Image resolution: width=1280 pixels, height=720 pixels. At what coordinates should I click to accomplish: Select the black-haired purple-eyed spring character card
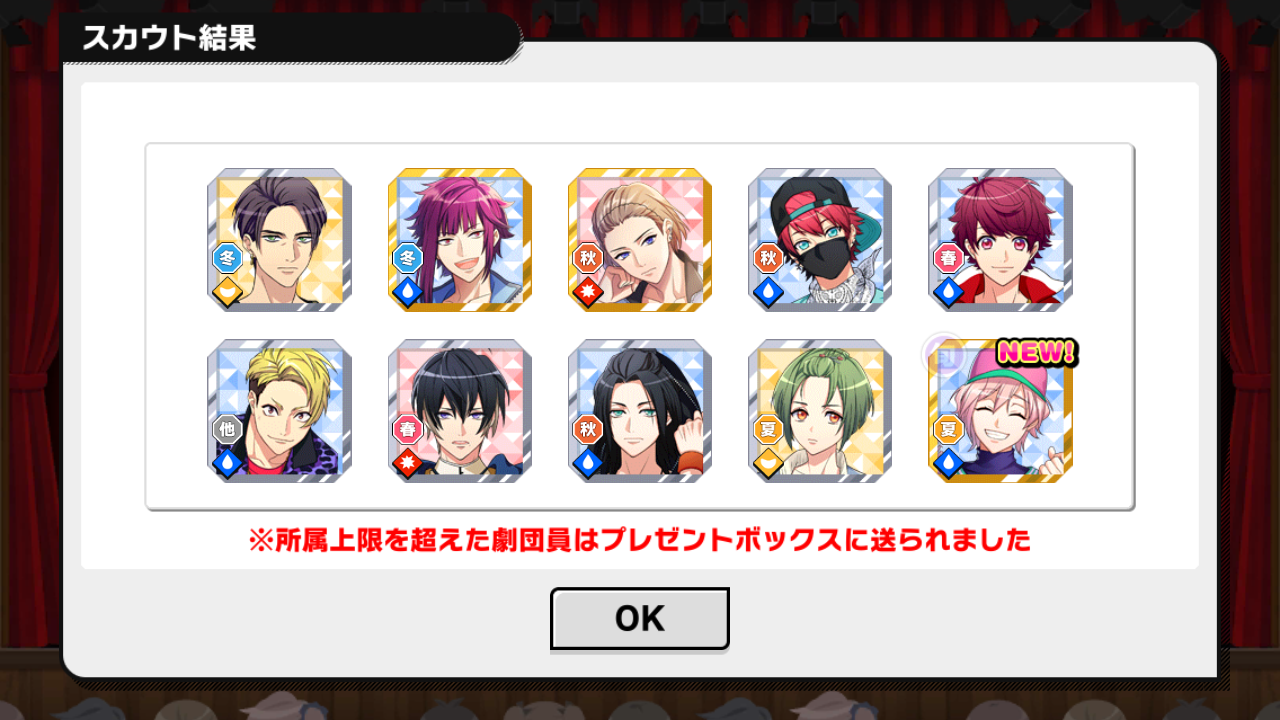[x=460, y=411]
